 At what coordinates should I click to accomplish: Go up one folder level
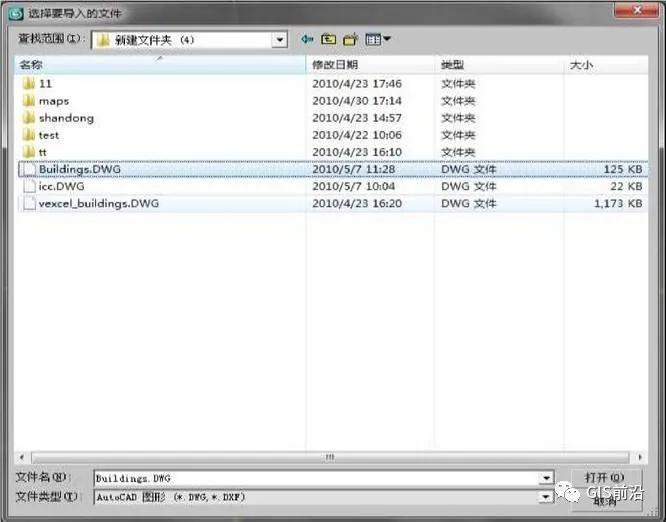click(x=328, y=40)
